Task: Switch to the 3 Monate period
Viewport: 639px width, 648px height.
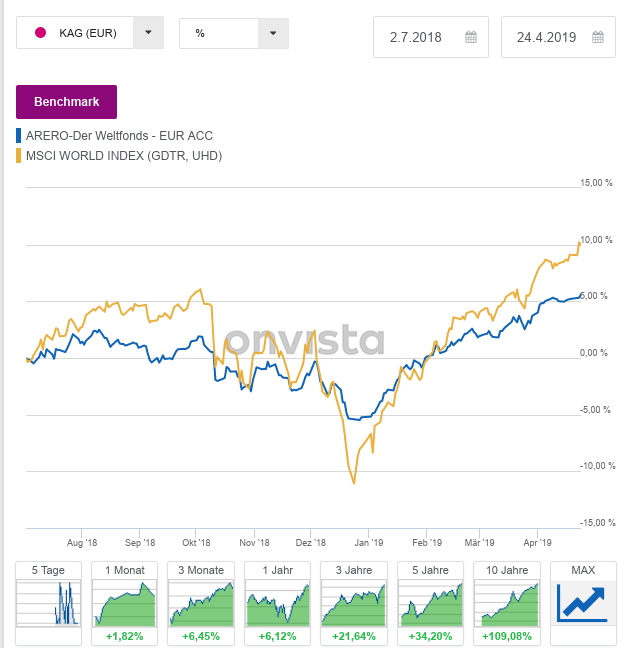Action: [x=200, y=604]
